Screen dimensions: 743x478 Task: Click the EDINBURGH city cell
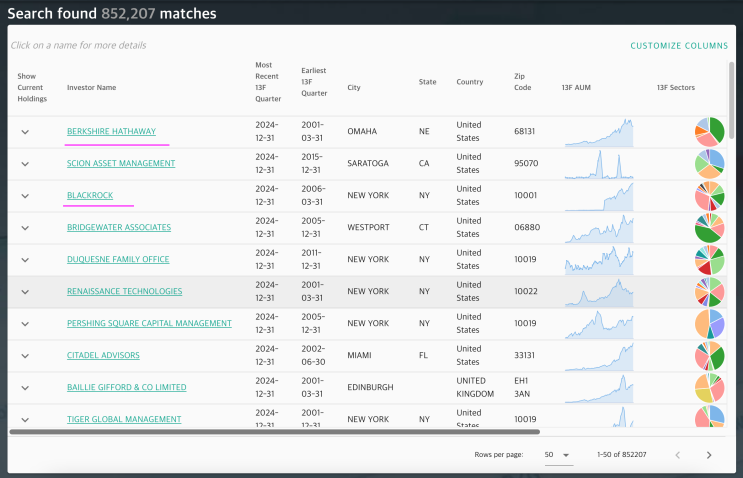(x=370, y=387)
